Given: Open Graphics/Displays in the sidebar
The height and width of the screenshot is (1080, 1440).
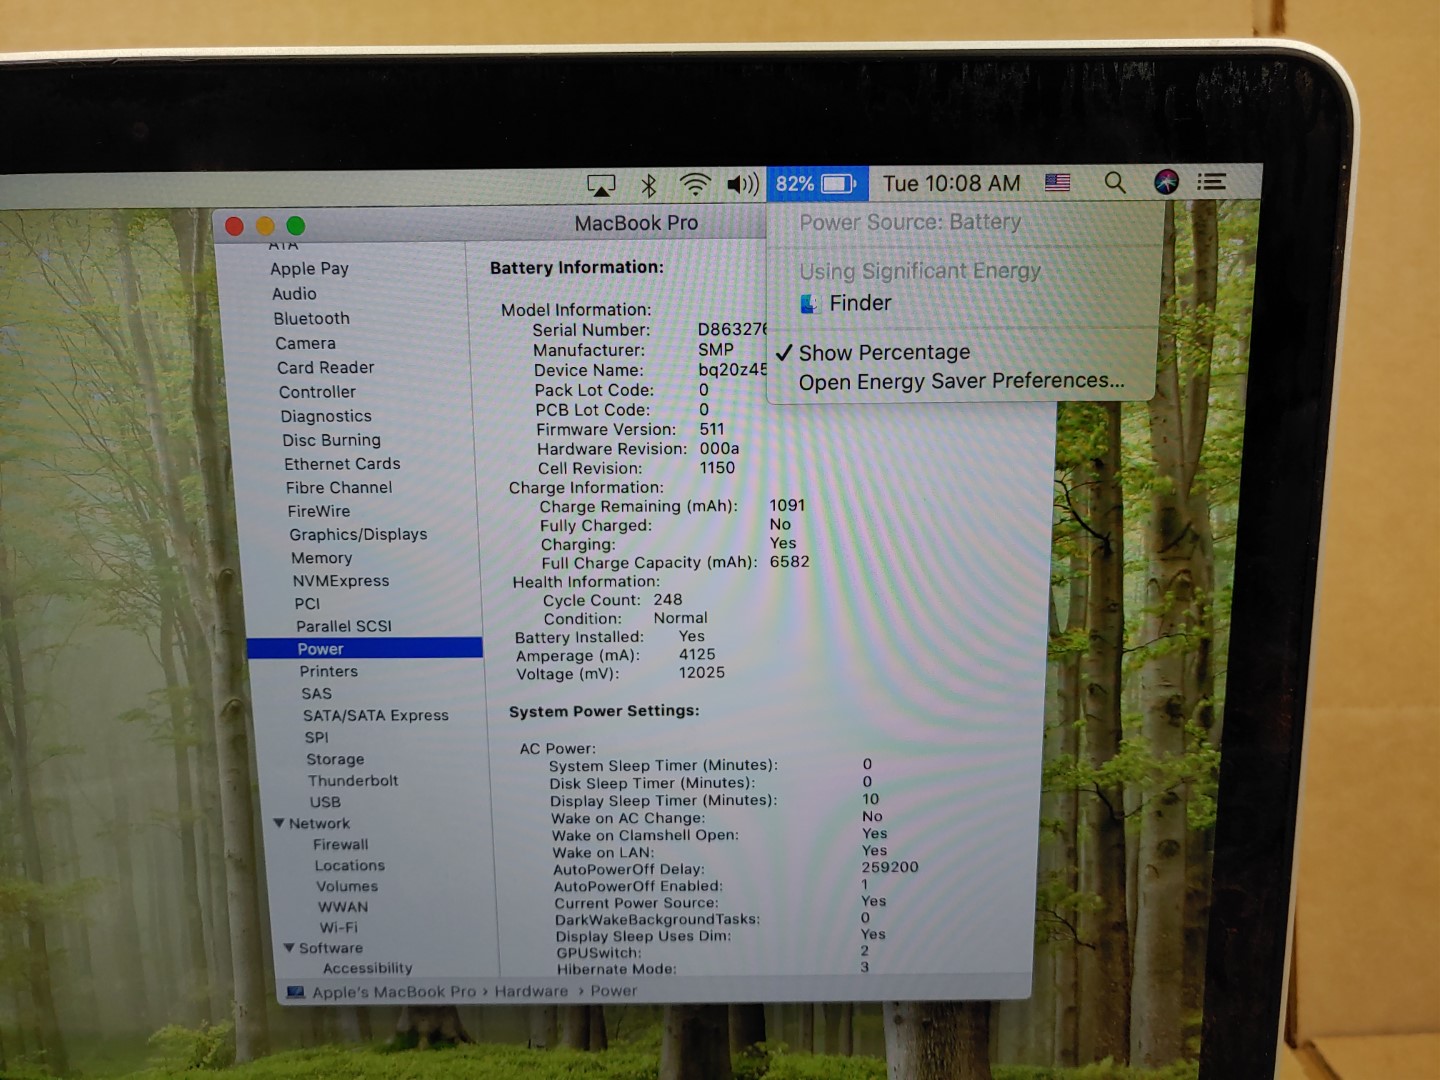Looking at the screenshot, I should (x=358, y=535).
